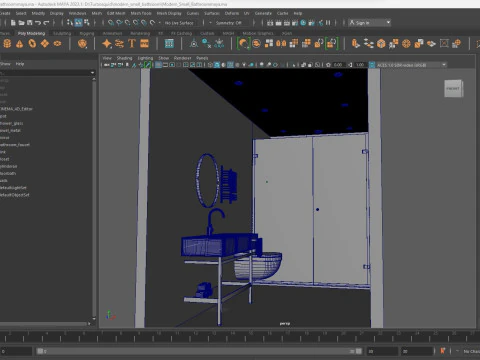
Task: Click the viewport gamma value field 1.00
Action: pos(360,65)
